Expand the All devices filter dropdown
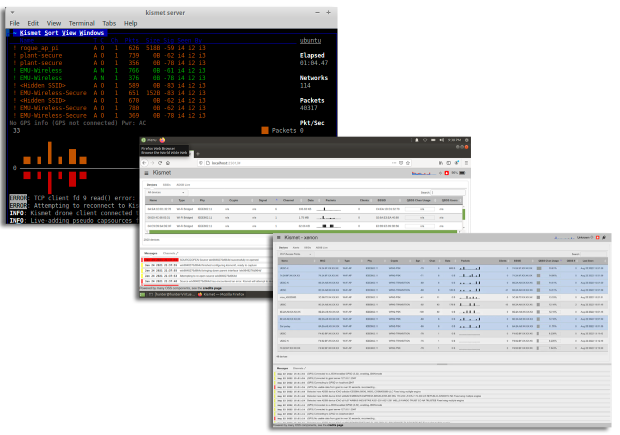 point(168,191)
